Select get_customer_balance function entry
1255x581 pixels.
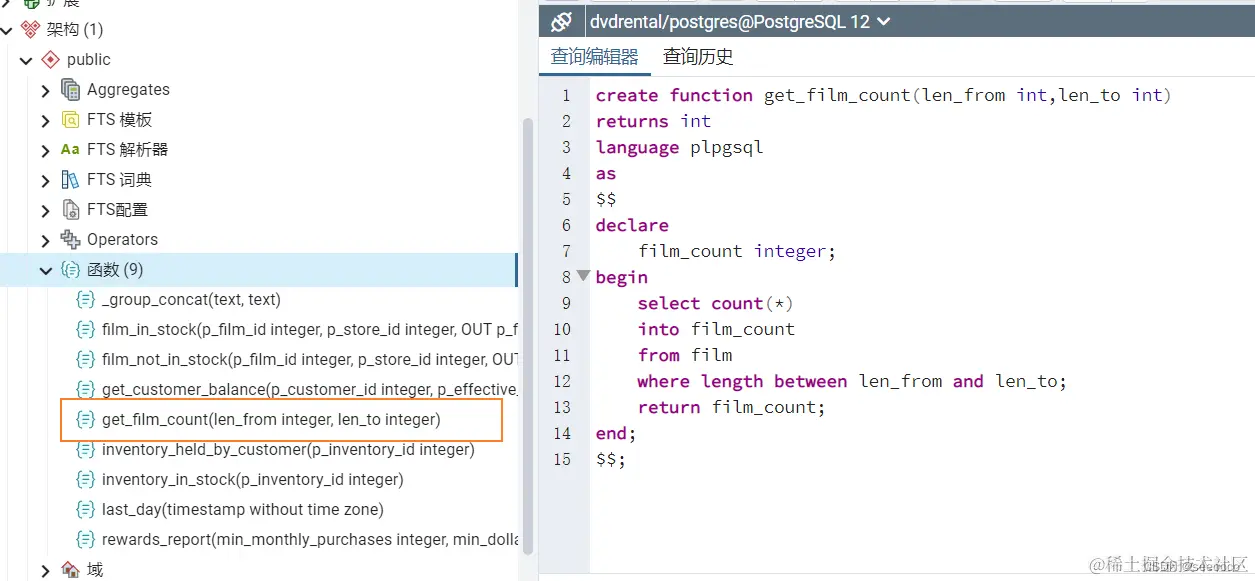pos(309,390)
